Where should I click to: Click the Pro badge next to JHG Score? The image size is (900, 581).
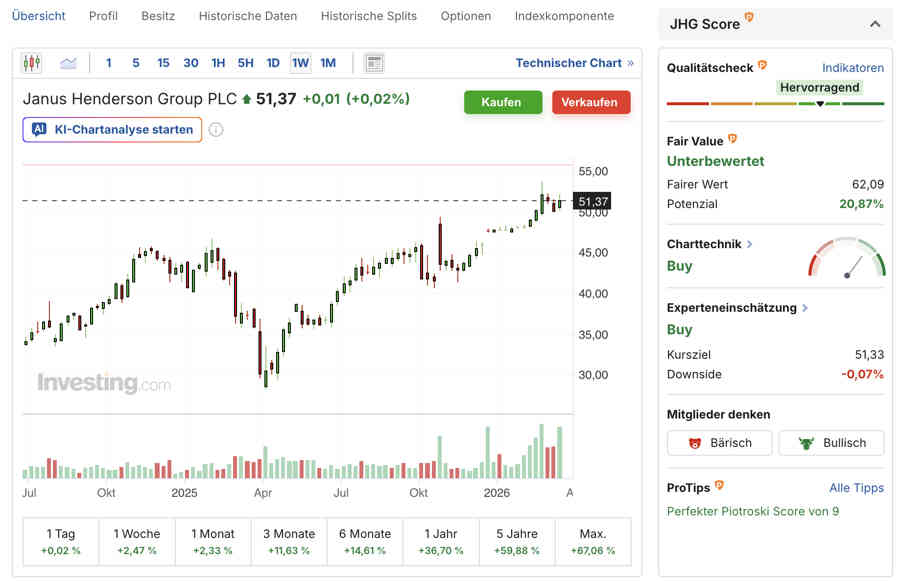click(x=750, y=19)
